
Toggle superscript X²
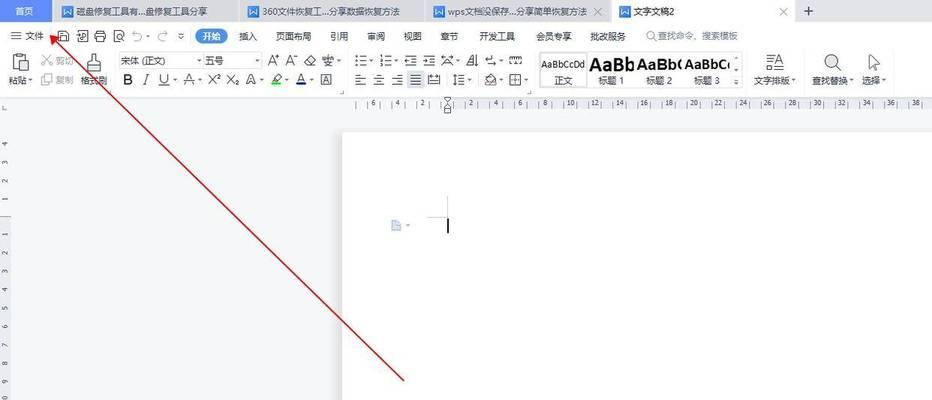(215, 80)
